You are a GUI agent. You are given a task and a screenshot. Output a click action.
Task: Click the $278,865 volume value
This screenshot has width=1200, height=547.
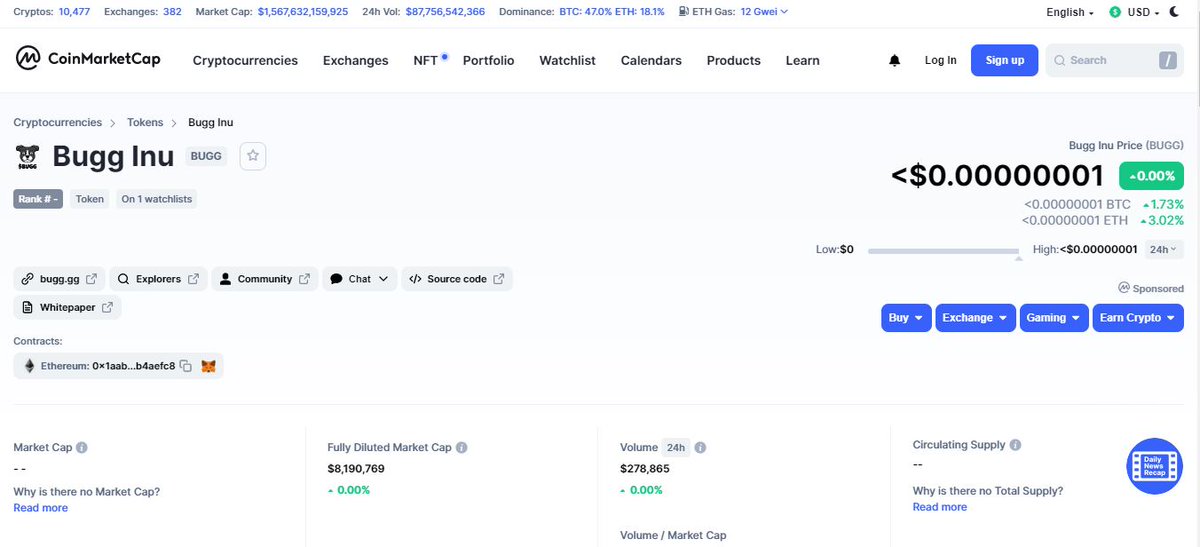[645, 468]
